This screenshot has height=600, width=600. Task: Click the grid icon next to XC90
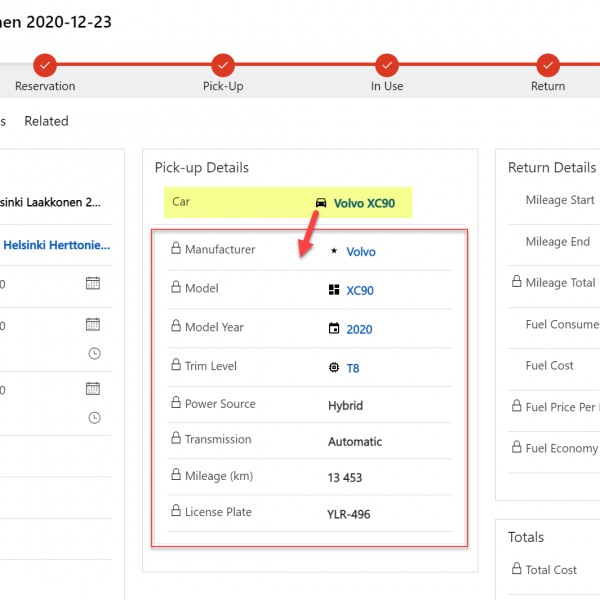click(x=334, y=290)
